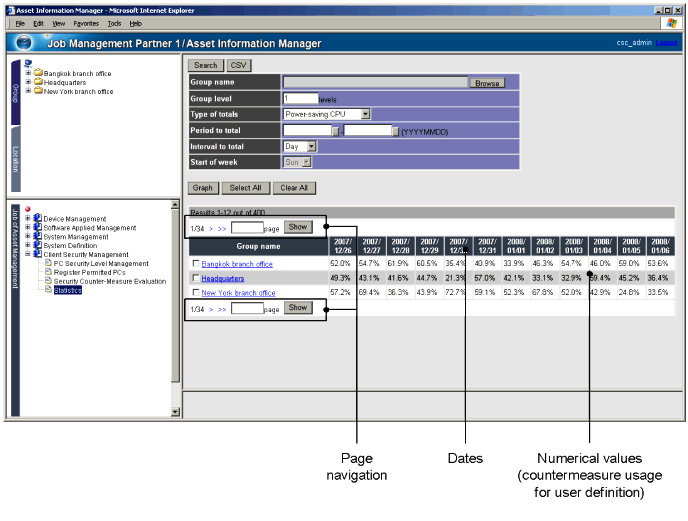688x521 pixels.
Task: Switch to the Location side tab
Action: (15, 159)
